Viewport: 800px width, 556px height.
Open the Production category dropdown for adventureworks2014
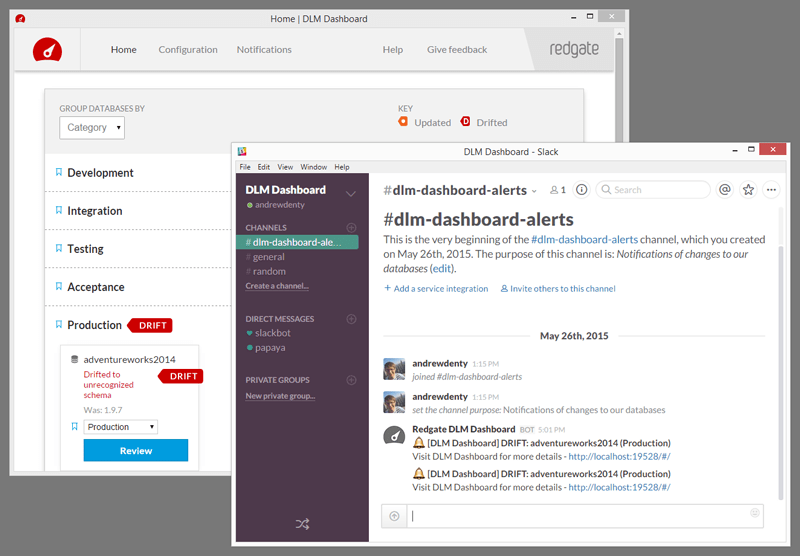point(120,427)
